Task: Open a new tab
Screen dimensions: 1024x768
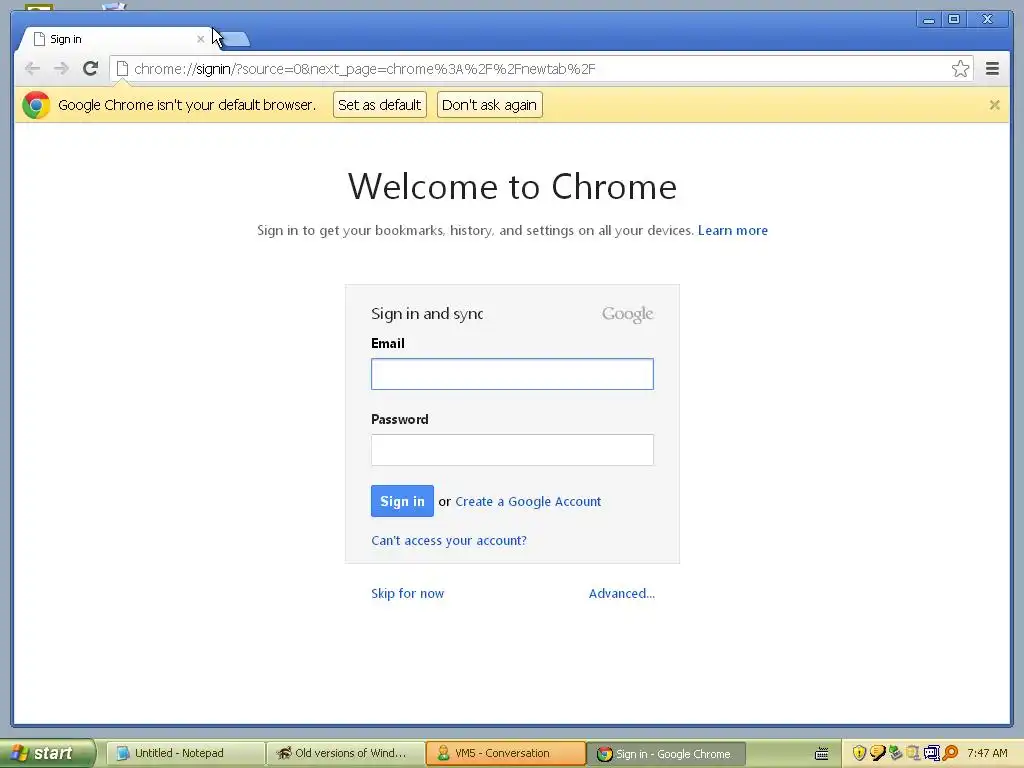Action: click(x=235, y=39)
